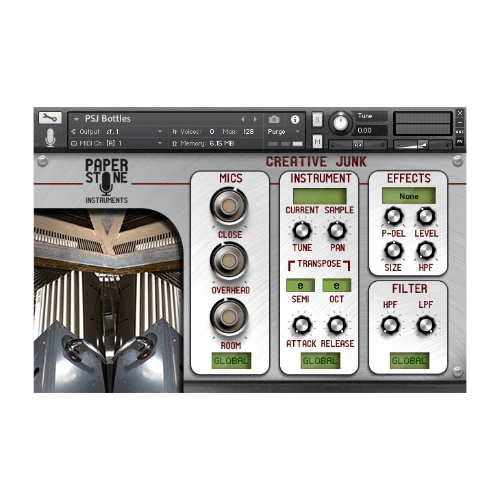Click the instrument TUNE knob
The height and width of the screenshot is (500, 500).
(302, 231)
